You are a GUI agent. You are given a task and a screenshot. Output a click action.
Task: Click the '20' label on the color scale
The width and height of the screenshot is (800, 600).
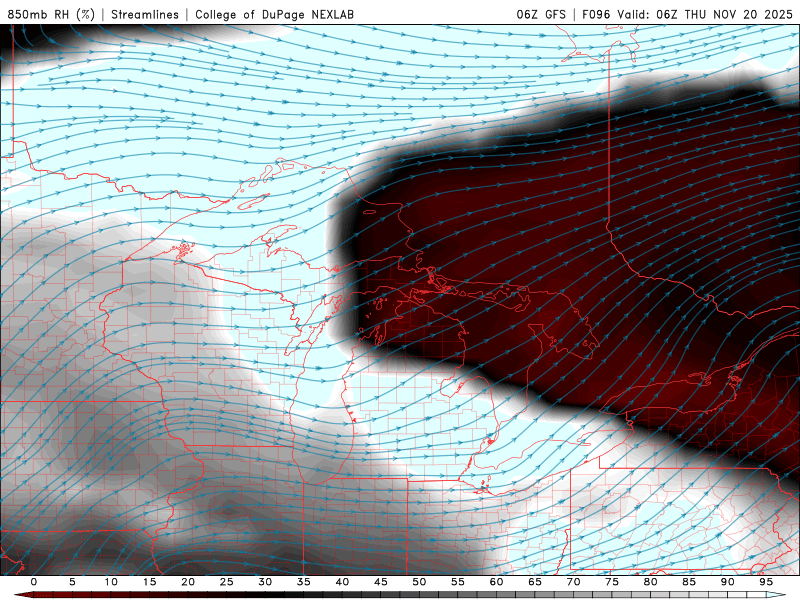188,582
